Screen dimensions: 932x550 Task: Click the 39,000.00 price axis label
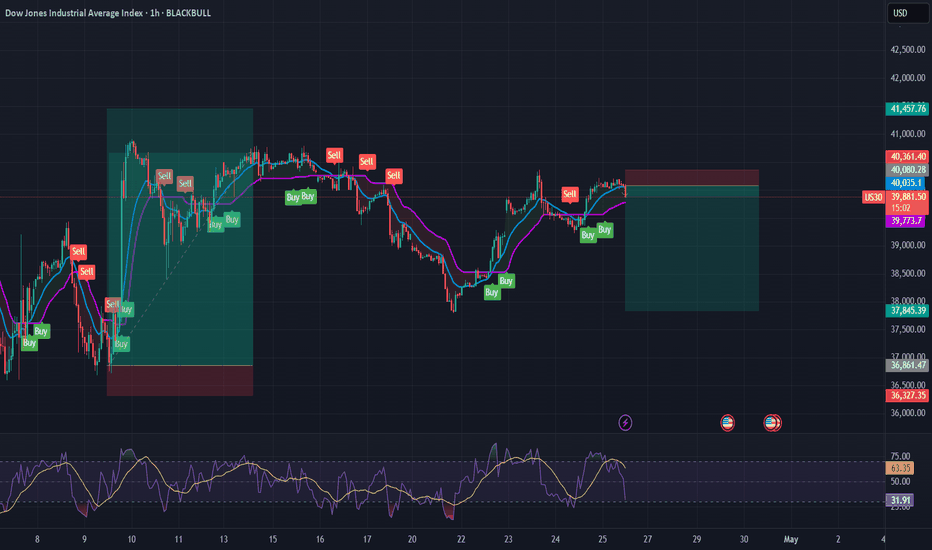point(908,245)
